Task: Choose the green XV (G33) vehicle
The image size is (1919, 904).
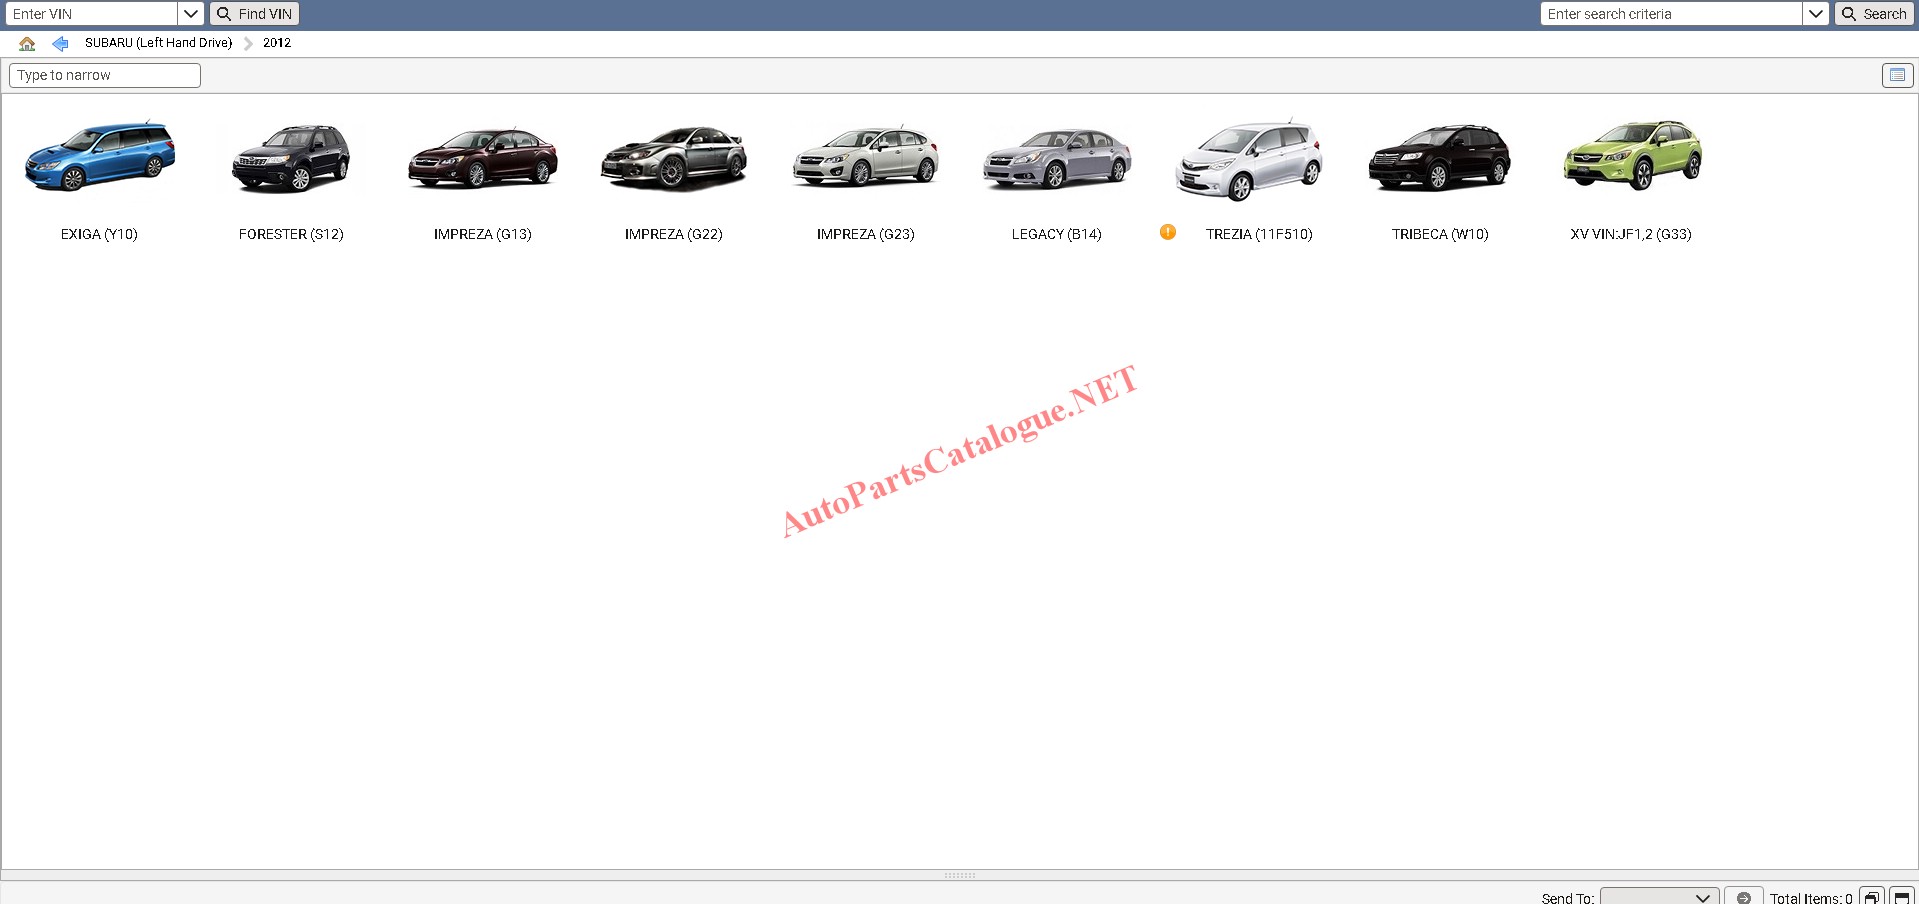Action: pos(1631,158)
